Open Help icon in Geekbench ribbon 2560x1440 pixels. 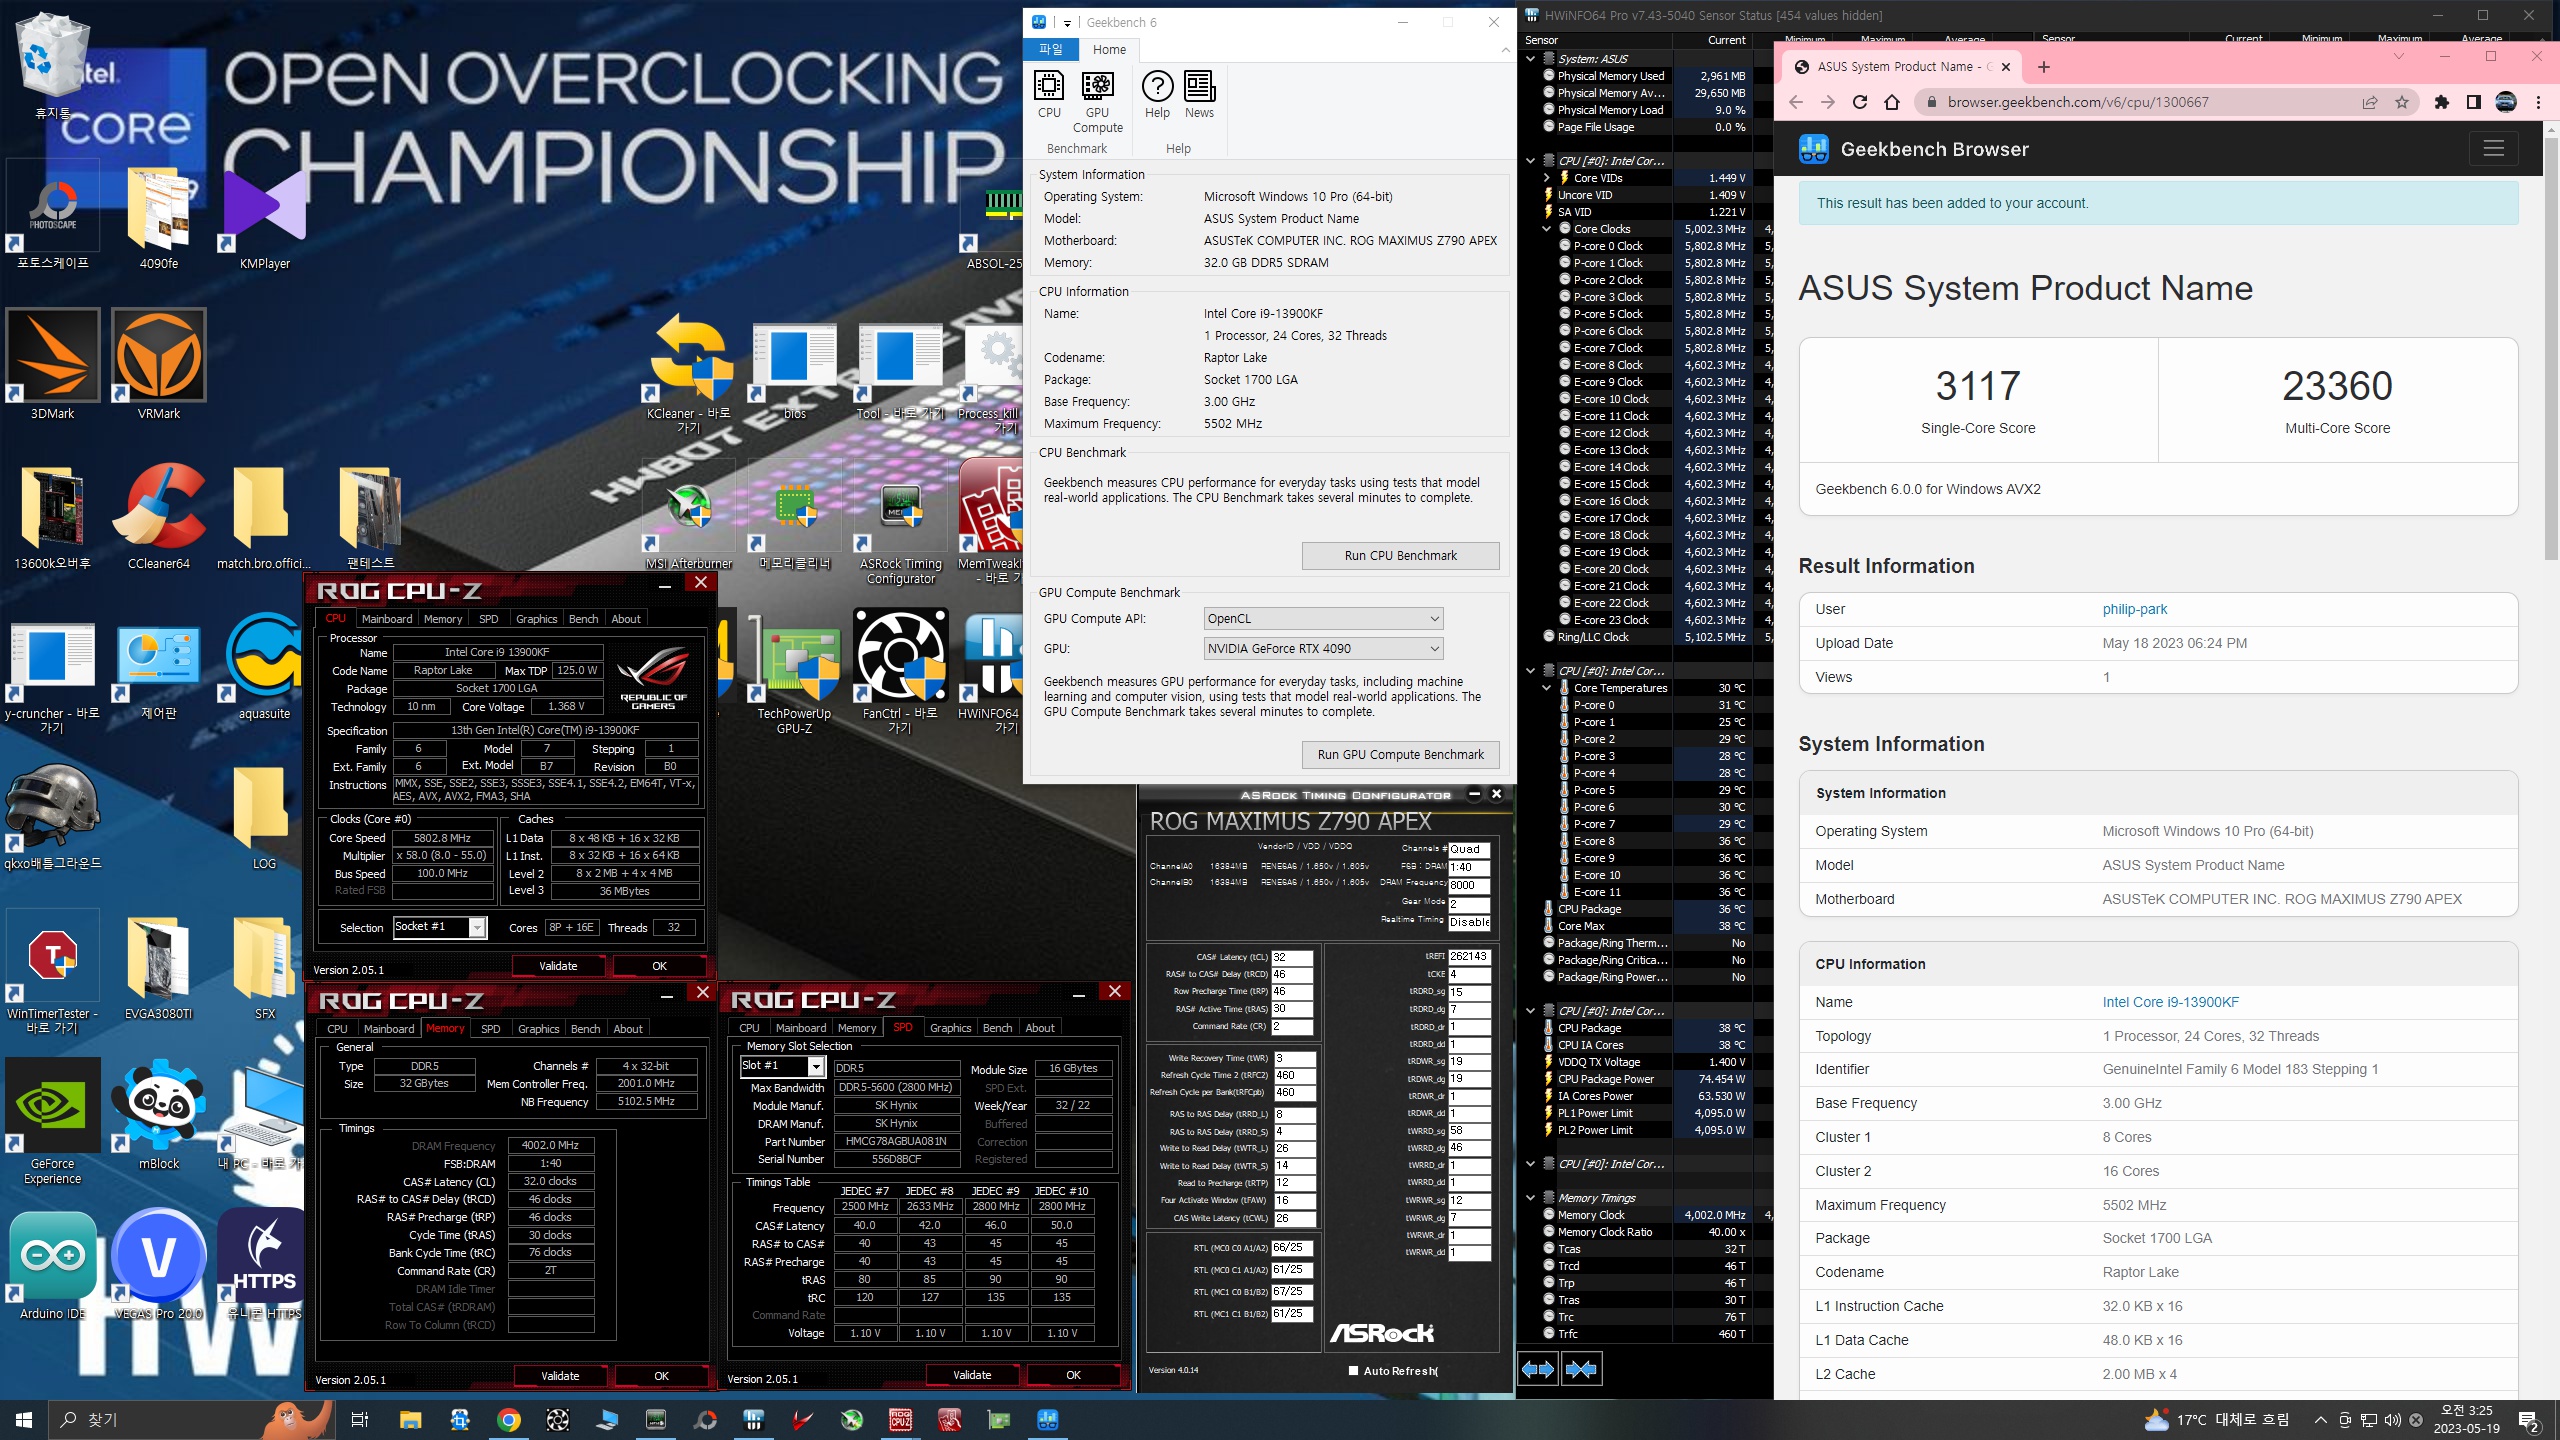(1157, 94)
